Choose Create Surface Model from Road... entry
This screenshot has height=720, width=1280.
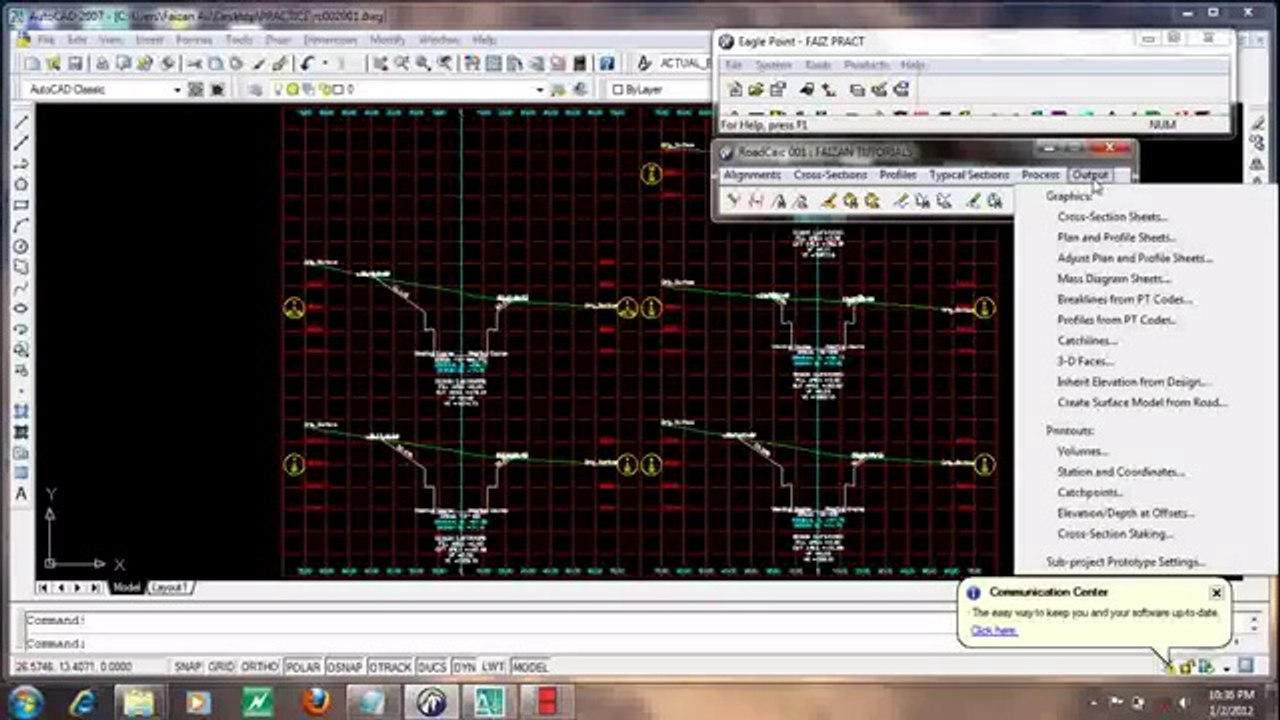1142,403
